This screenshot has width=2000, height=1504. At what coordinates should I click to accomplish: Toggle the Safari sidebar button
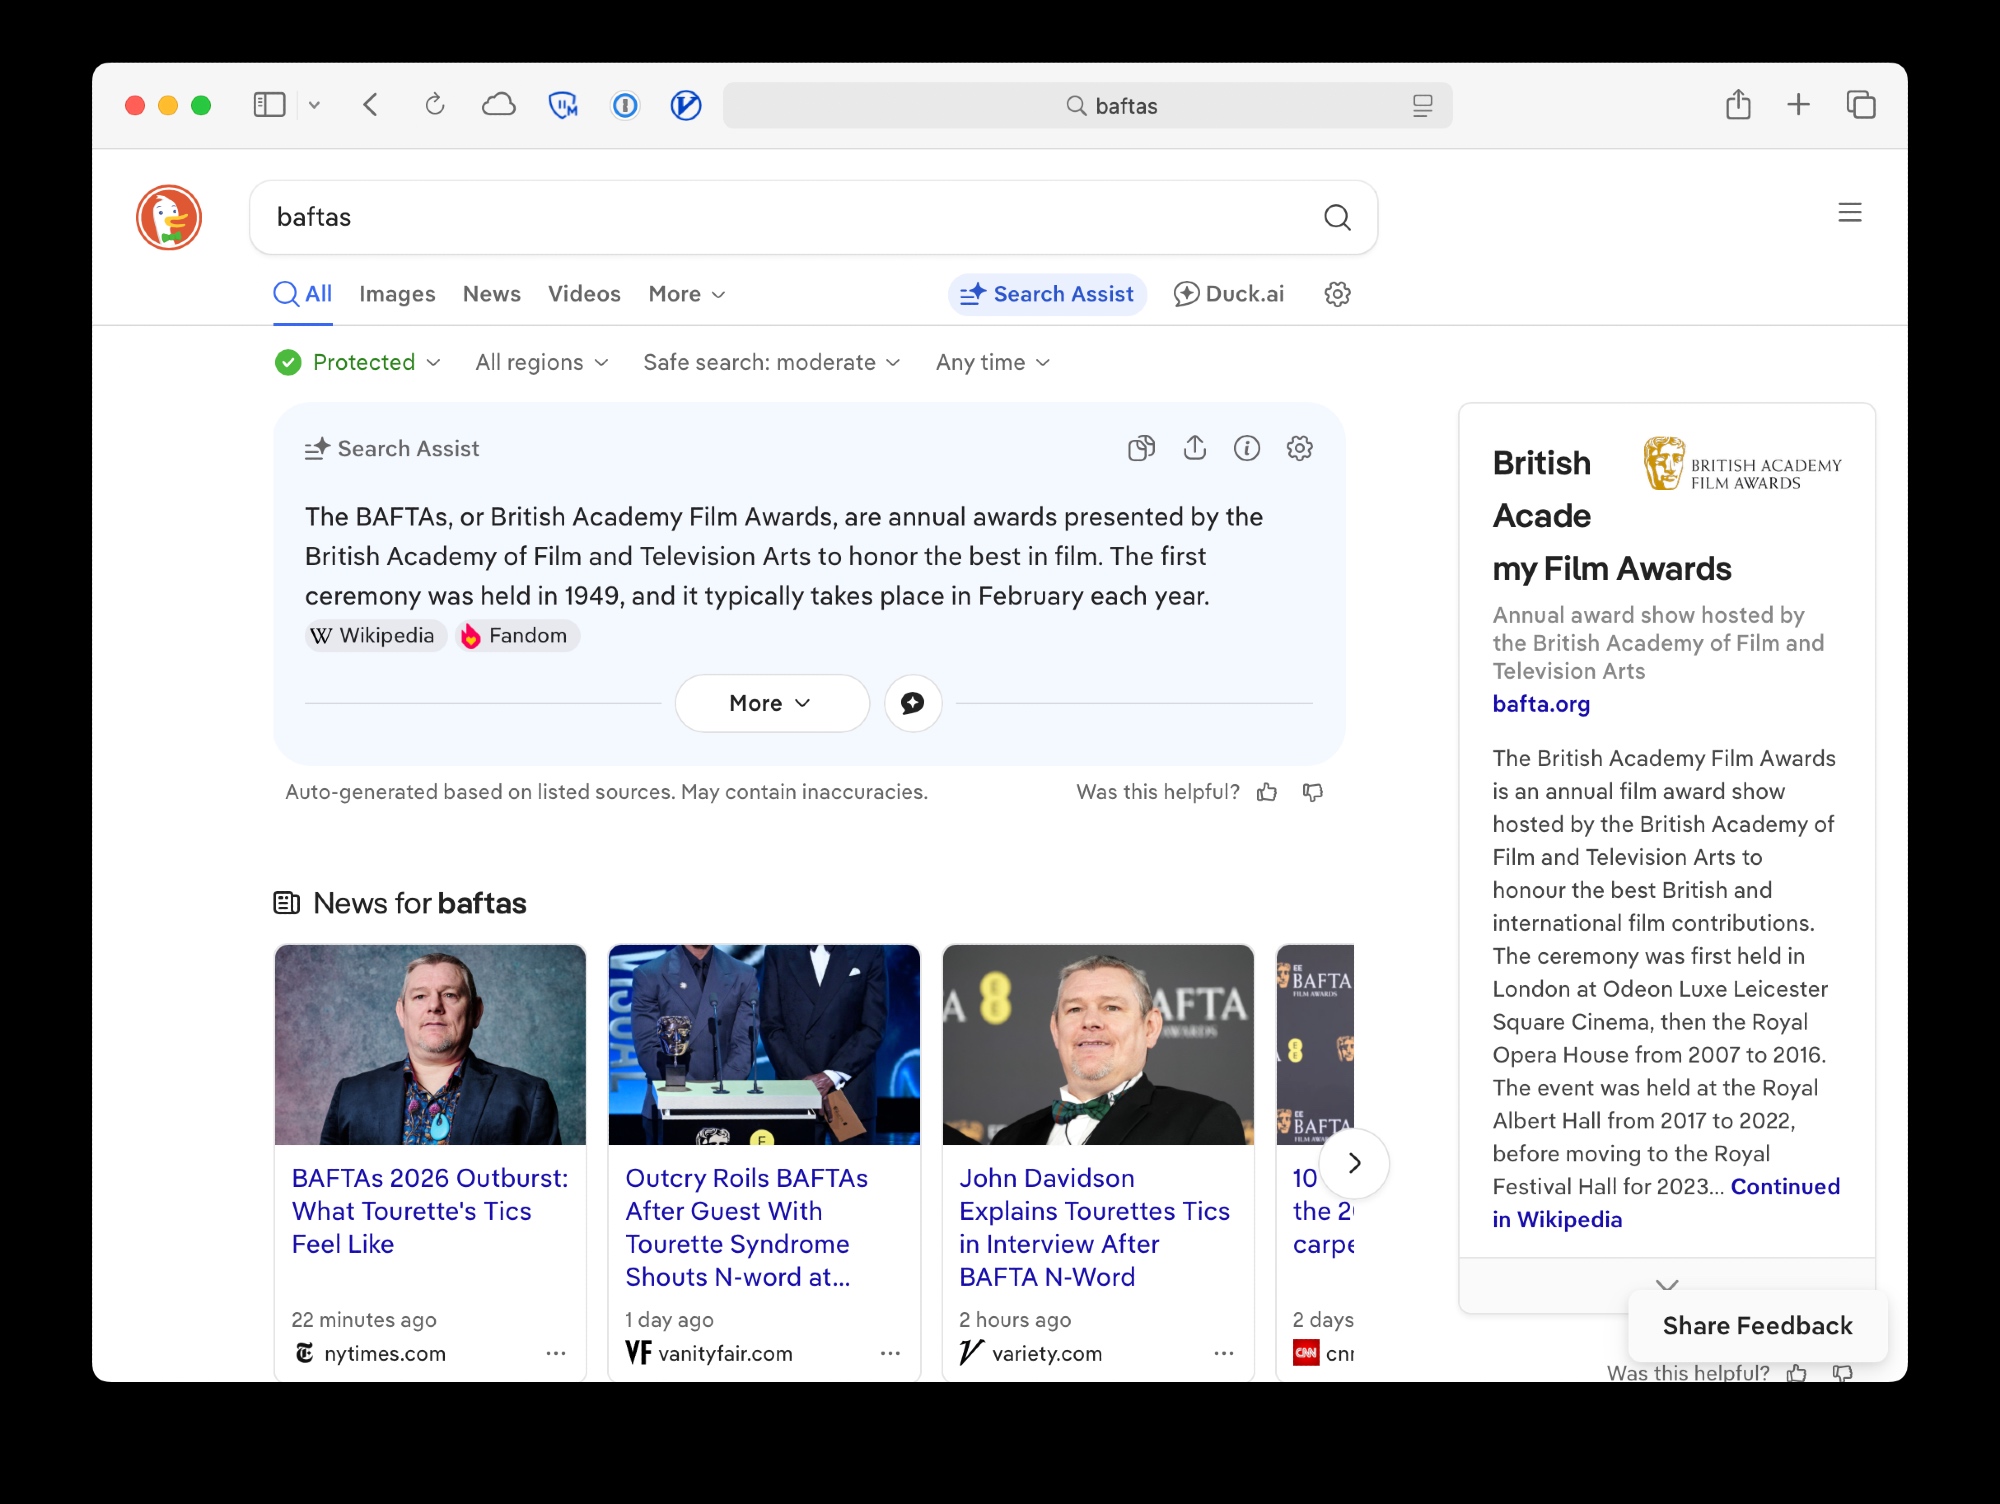coord(269,105)
